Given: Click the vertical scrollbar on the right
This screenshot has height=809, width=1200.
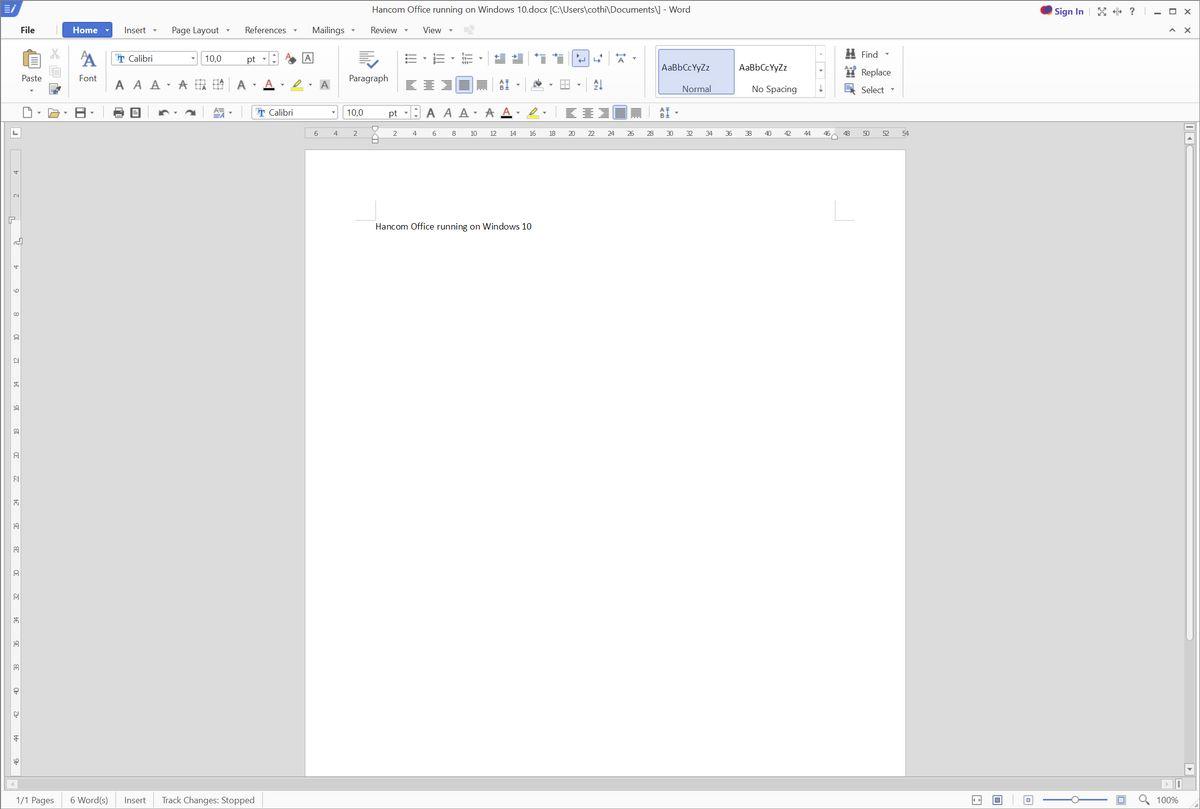Looking at the screenshot, I should [1189, 393].
